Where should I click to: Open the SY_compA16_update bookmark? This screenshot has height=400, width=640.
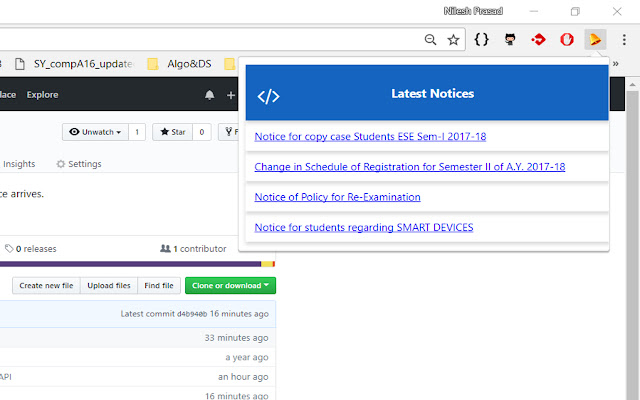tap(74, 64)
